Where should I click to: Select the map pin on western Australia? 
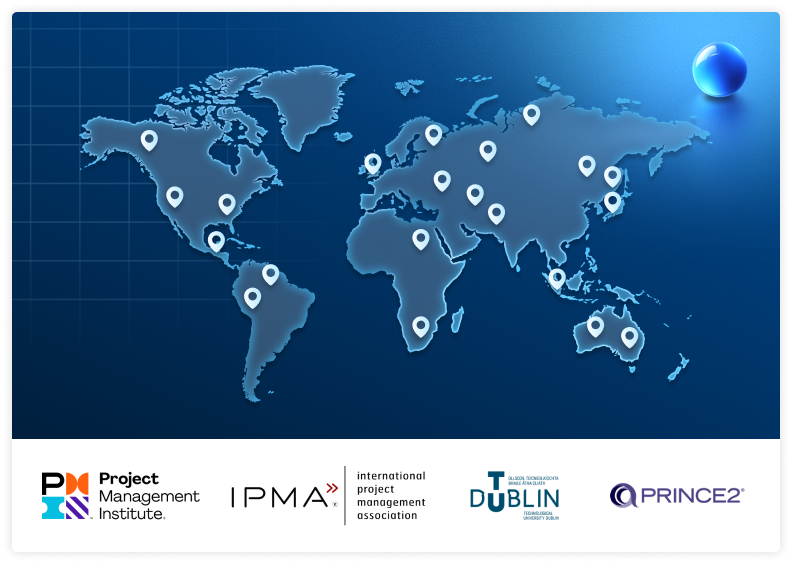click(595, 327)
